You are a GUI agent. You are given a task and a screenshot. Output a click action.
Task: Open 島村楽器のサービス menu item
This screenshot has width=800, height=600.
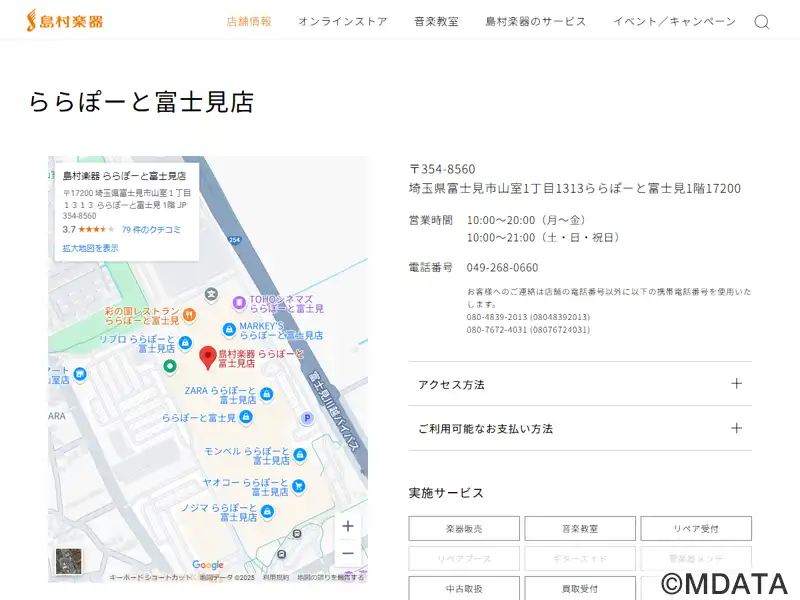coord(536,22)
